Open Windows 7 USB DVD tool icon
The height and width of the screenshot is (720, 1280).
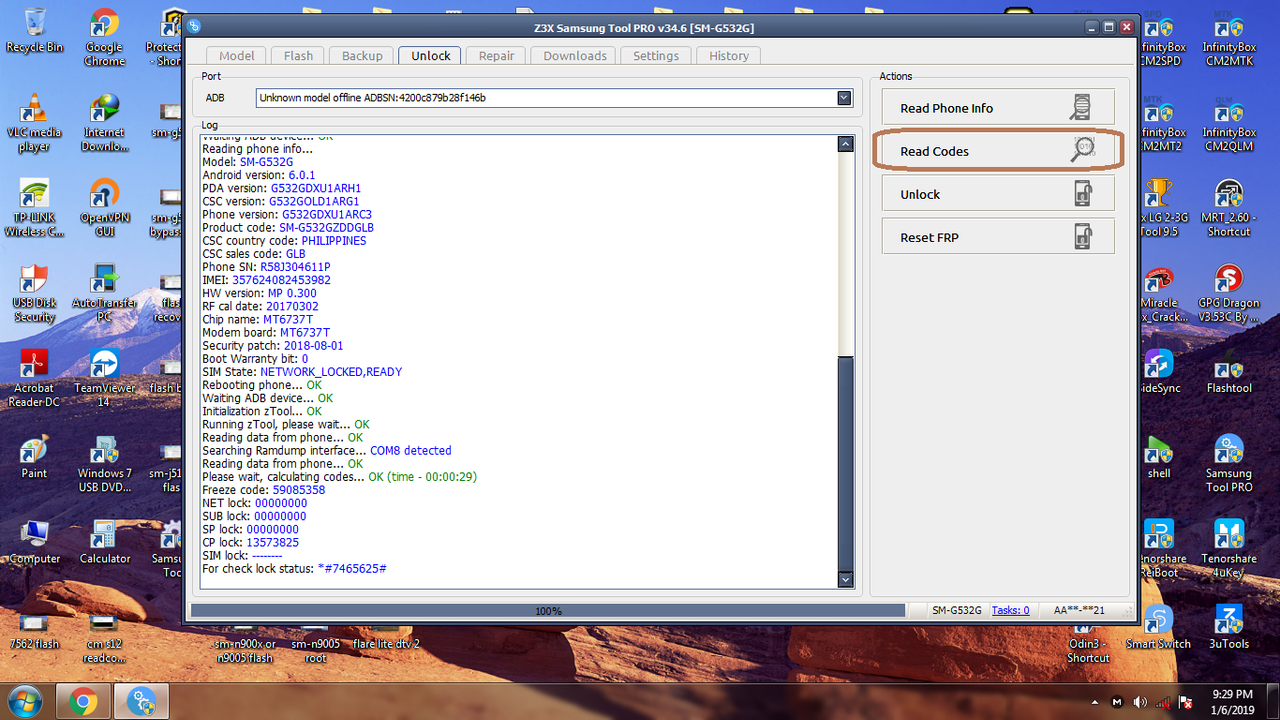tap(104, 464)
